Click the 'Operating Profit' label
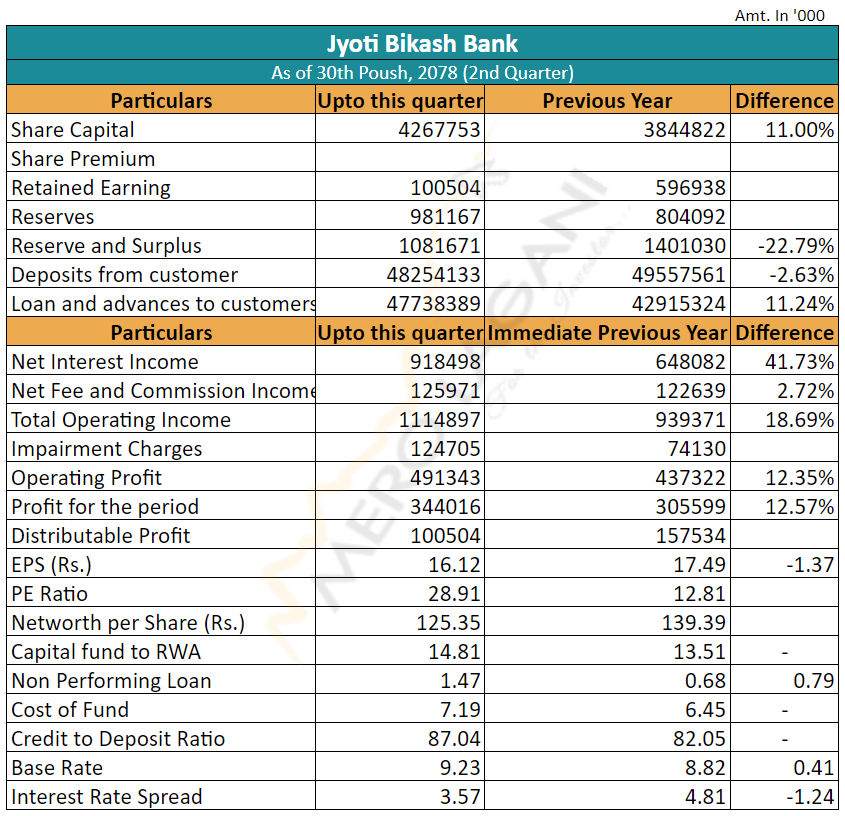Viewport: 845px width, 816px height. click(x=86, y=479)
